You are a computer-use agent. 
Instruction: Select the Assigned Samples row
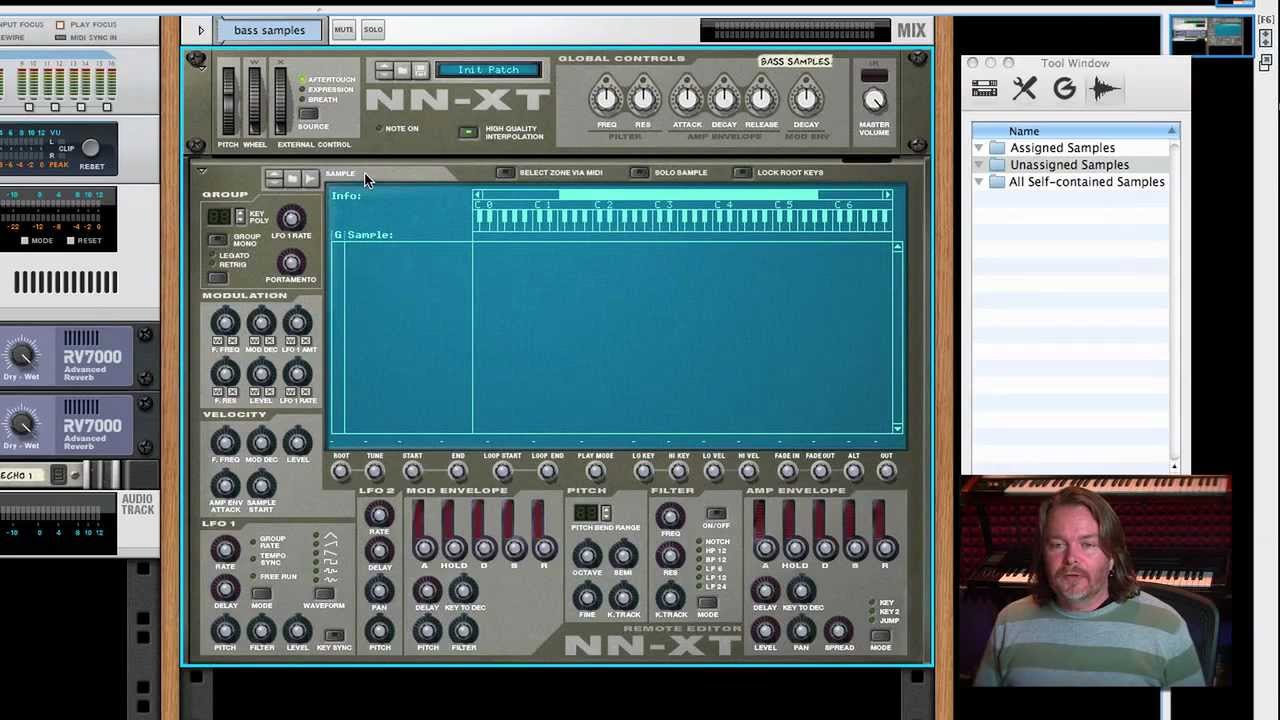(x=1070, y=148)
